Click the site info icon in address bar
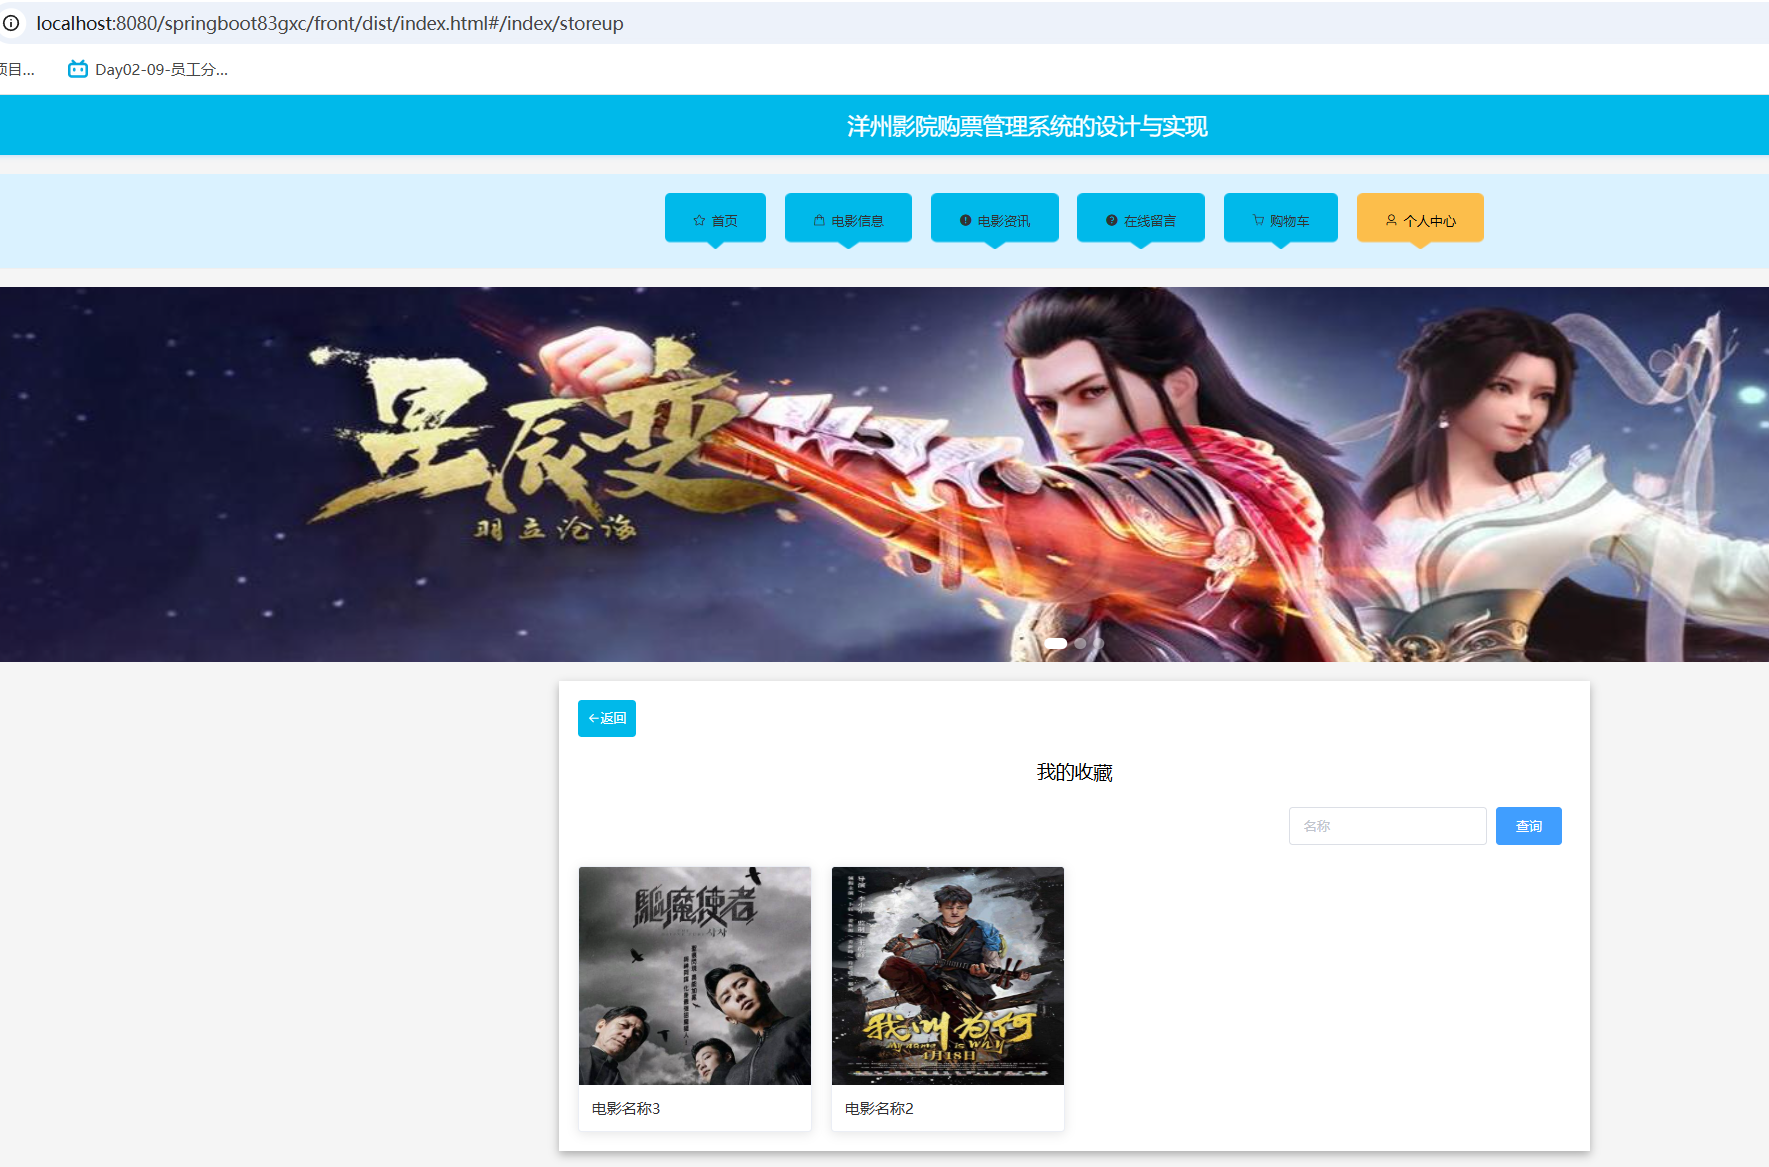 pos(11,23)
